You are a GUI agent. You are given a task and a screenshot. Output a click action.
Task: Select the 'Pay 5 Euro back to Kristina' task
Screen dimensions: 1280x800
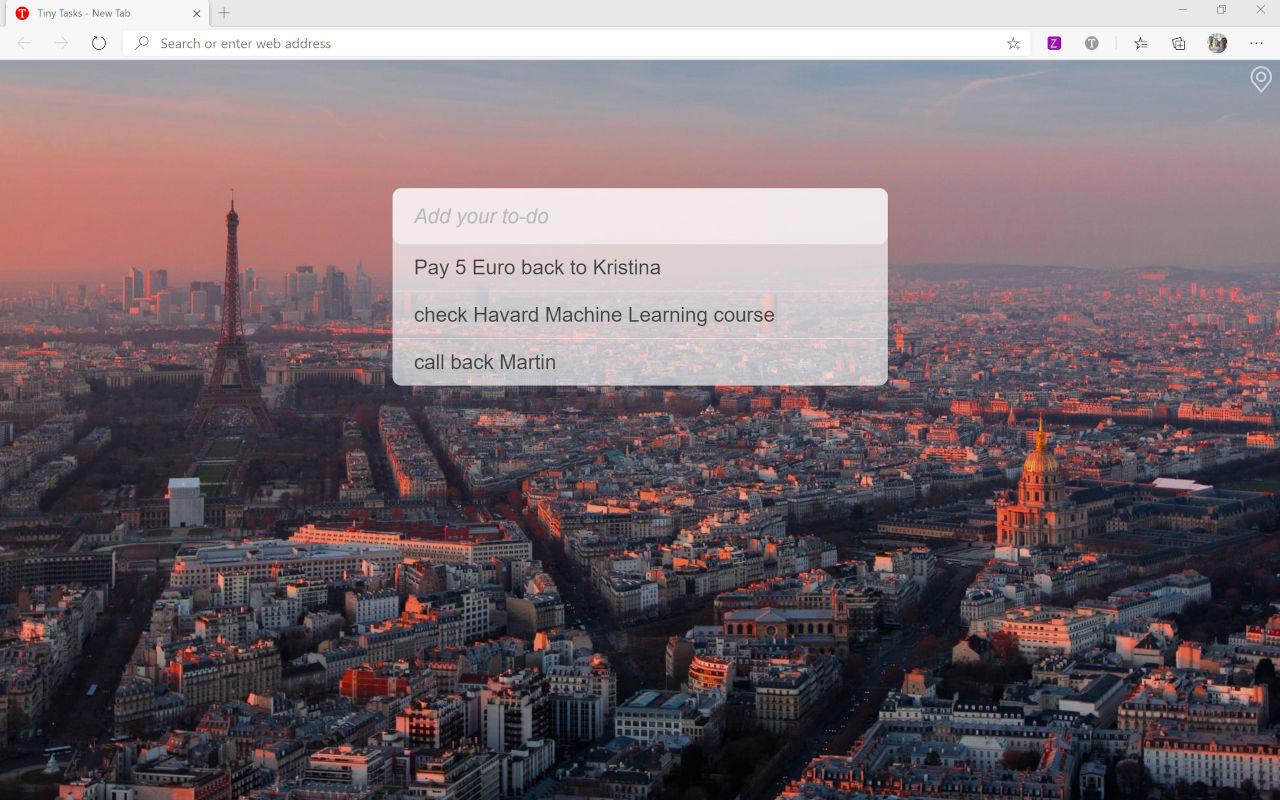[537, 267]
